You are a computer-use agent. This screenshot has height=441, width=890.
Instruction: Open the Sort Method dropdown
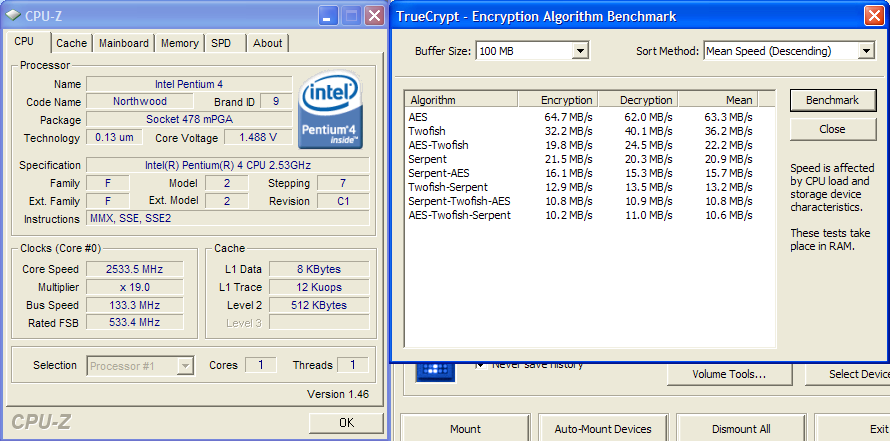pyautogui.click(x=866, y=51)
